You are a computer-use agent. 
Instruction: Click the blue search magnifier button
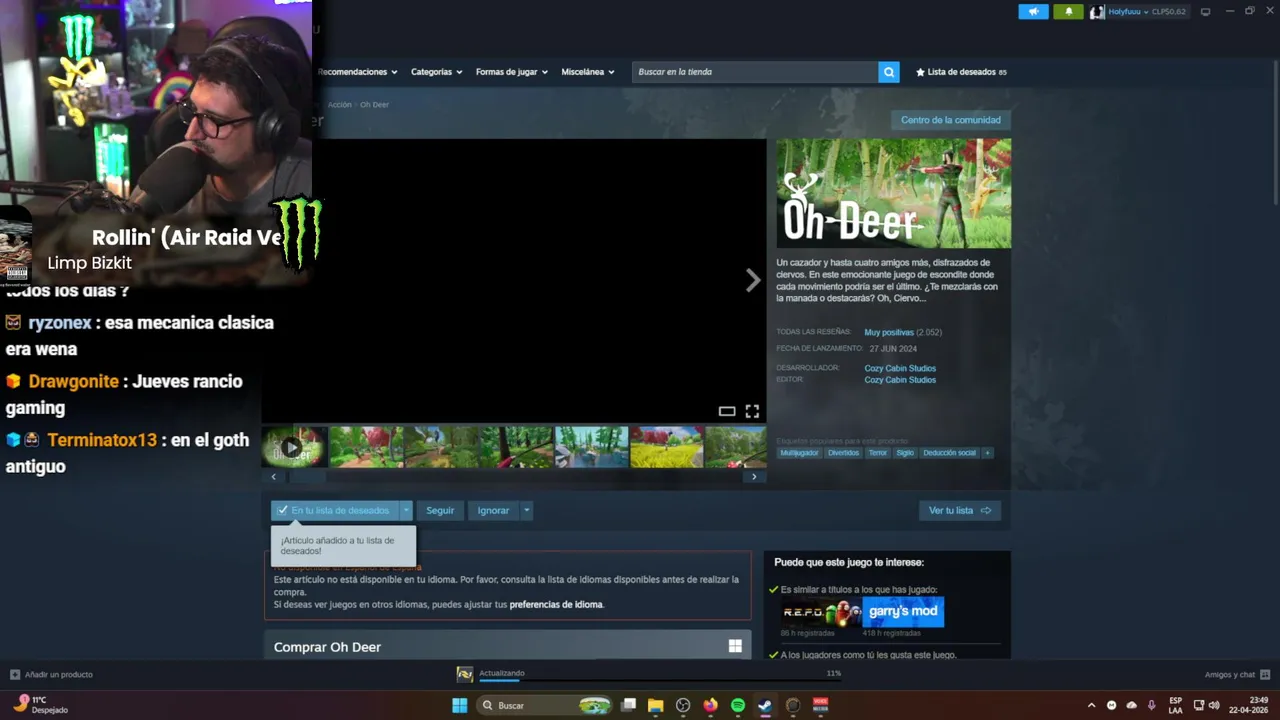click(x=888, y=72)
